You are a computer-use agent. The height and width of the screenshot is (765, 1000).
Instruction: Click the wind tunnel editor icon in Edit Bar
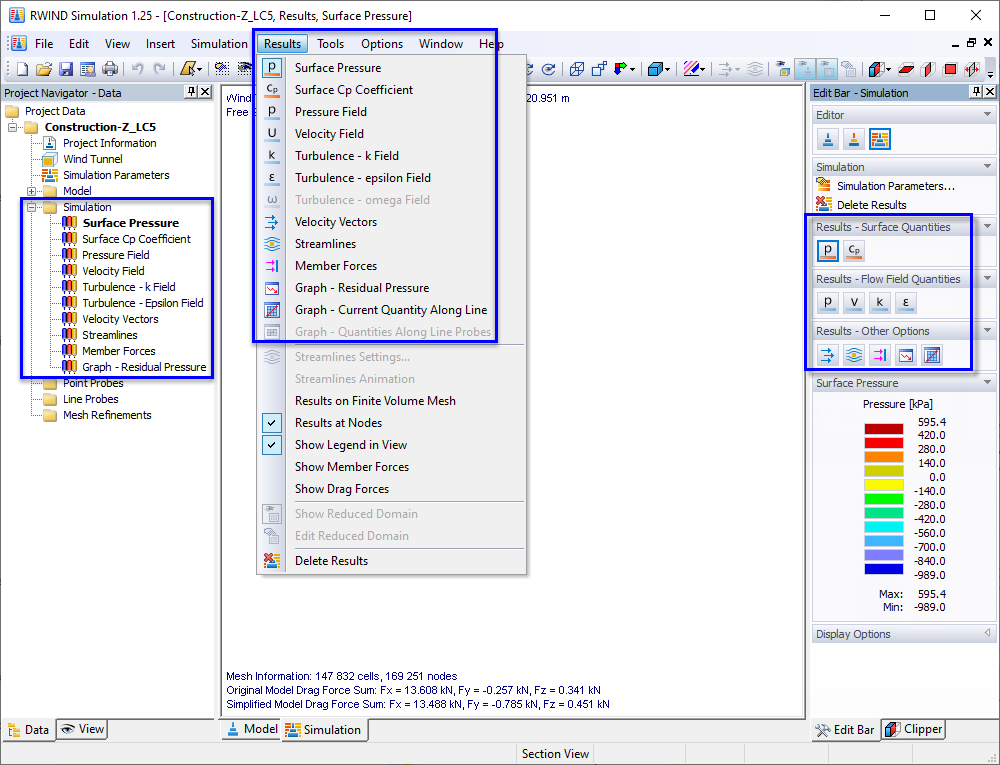(854, 139)
